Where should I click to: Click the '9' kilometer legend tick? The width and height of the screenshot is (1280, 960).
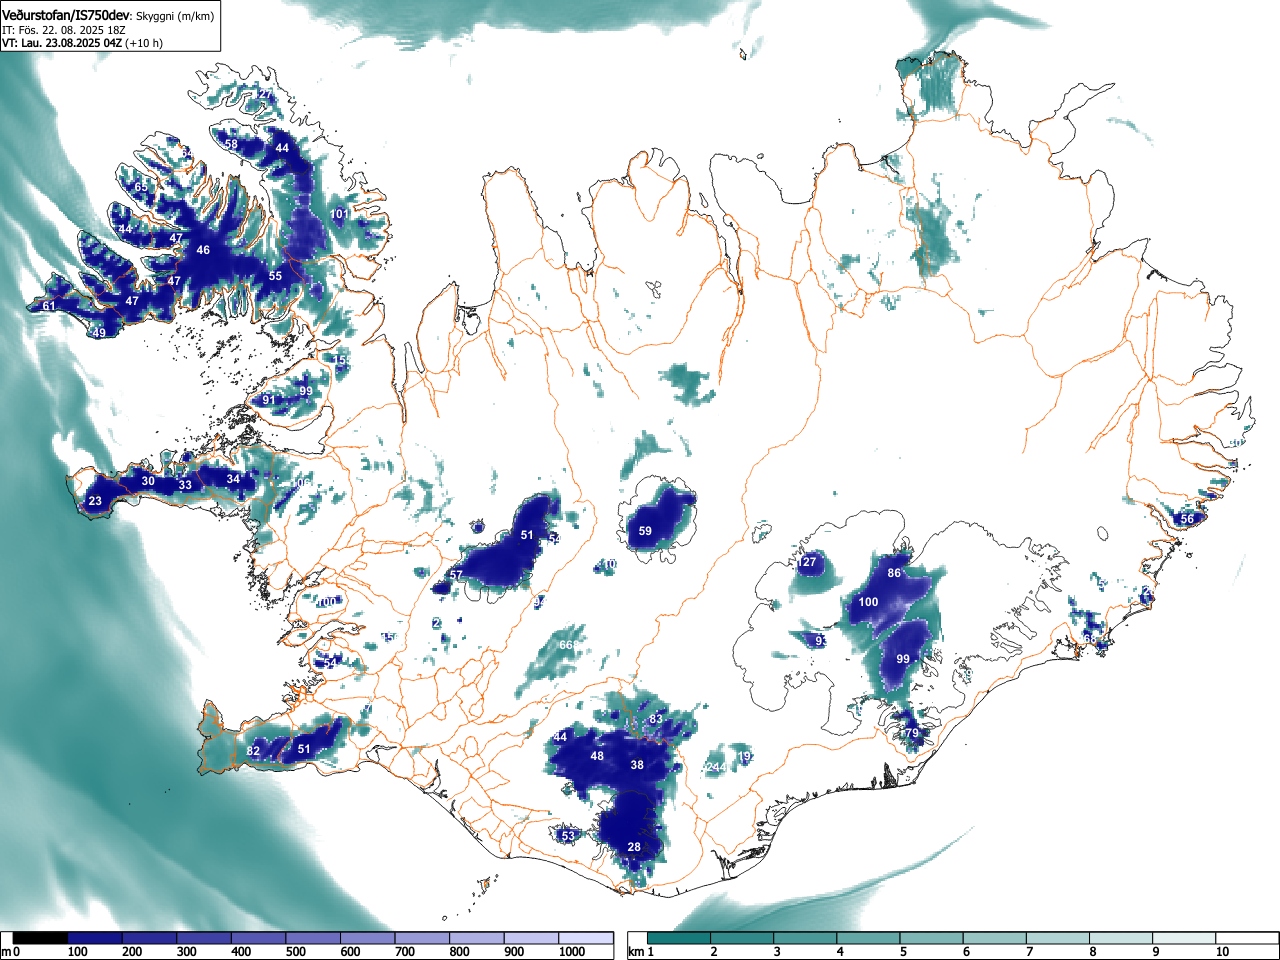[1155, 952]
